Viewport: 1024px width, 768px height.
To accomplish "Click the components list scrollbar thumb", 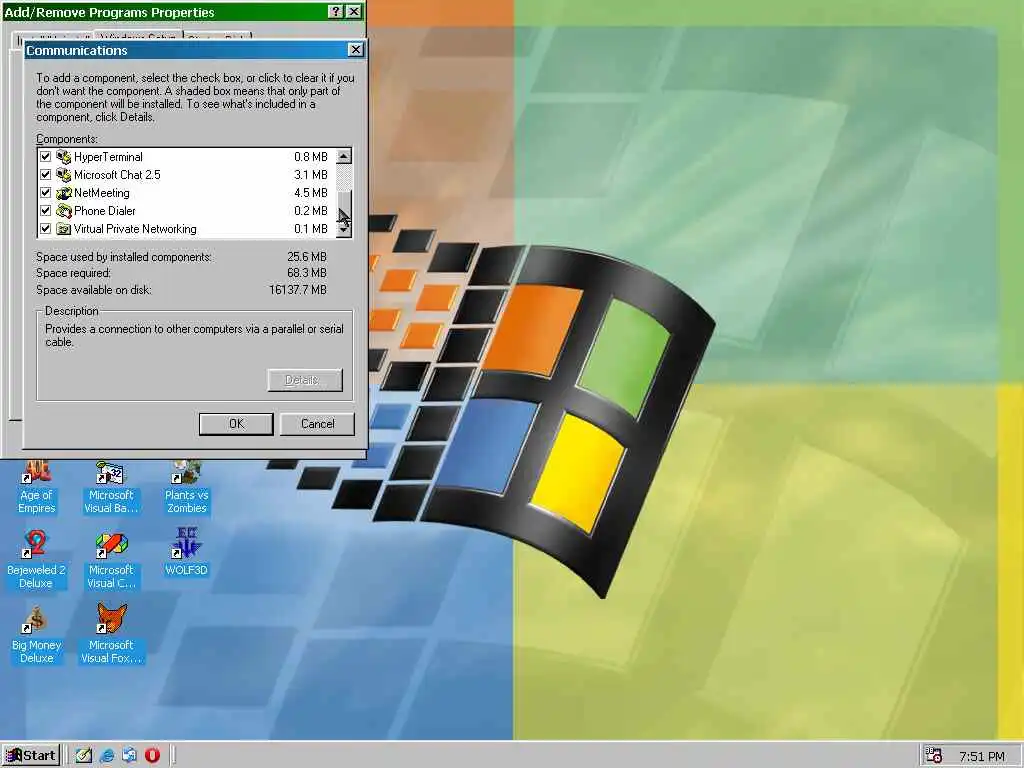I will tap(344, 206).
